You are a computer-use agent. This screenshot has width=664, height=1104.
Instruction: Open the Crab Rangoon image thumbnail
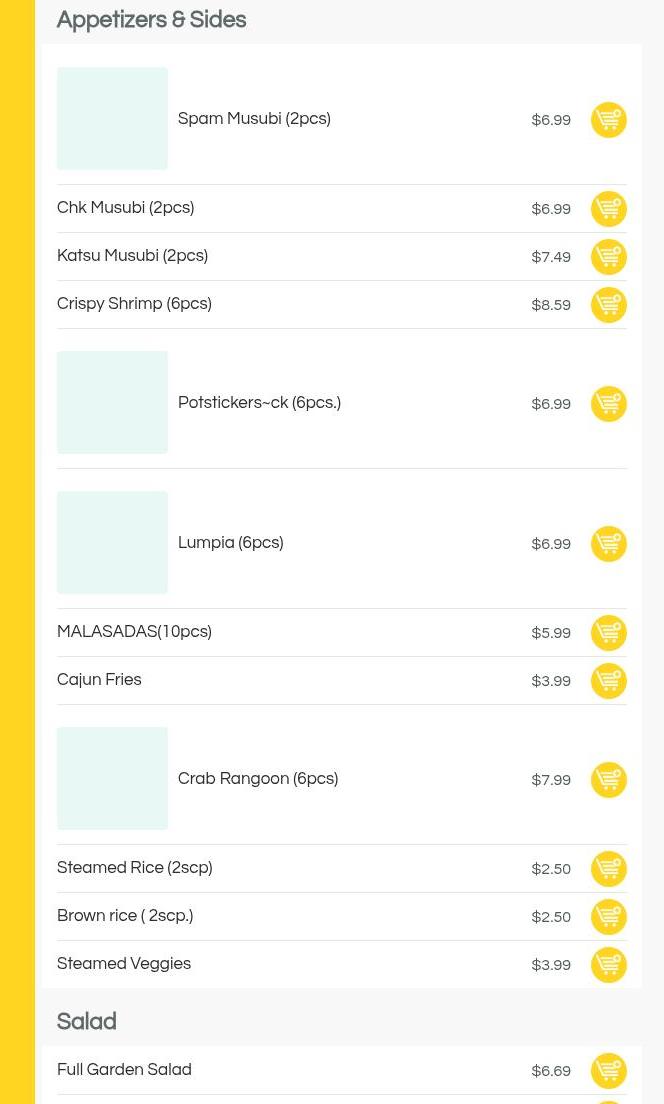click(x=113, y=778)
